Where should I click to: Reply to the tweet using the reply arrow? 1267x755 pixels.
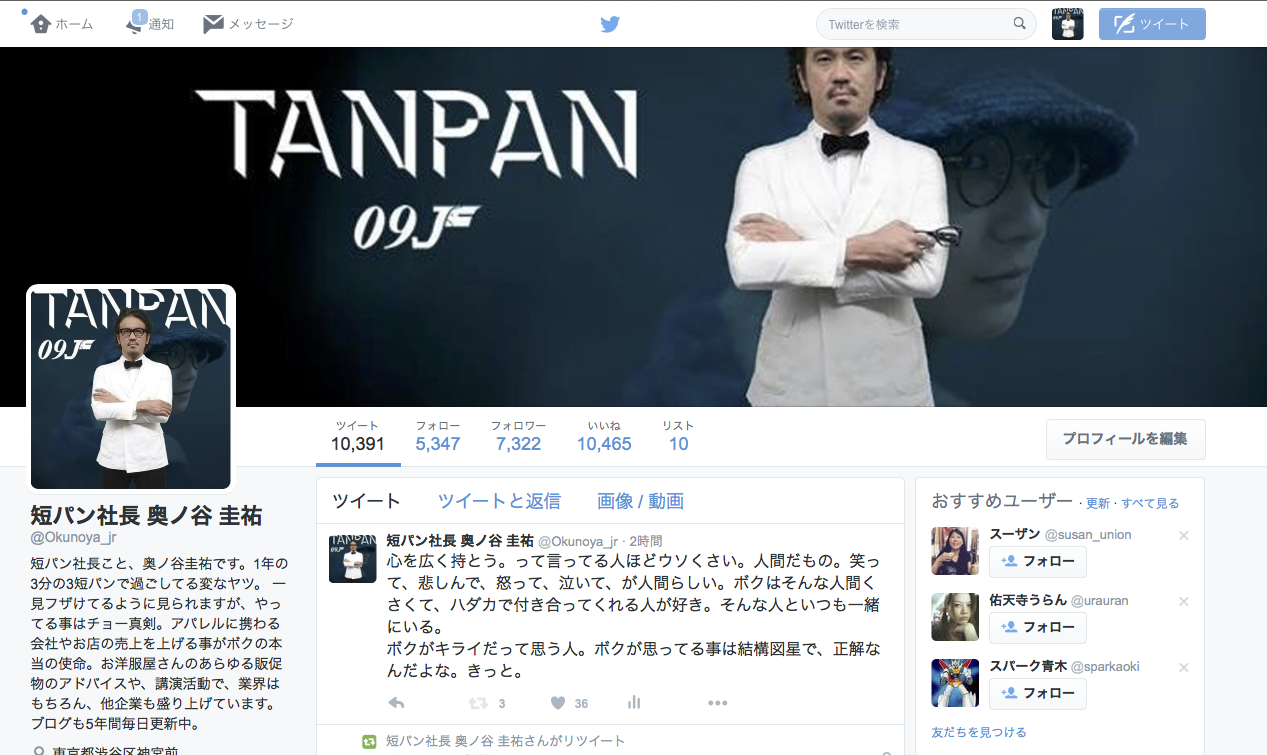395,703
